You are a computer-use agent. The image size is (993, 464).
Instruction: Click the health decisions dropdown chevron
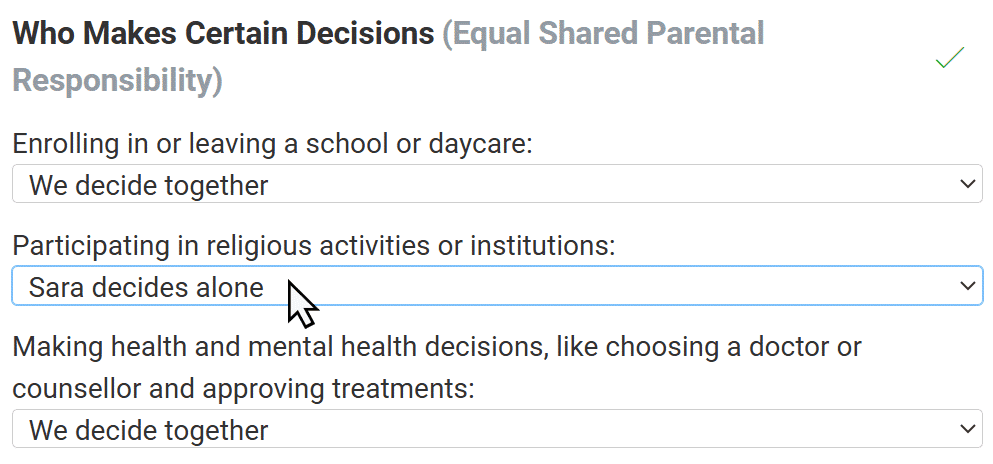click(966, 429)
